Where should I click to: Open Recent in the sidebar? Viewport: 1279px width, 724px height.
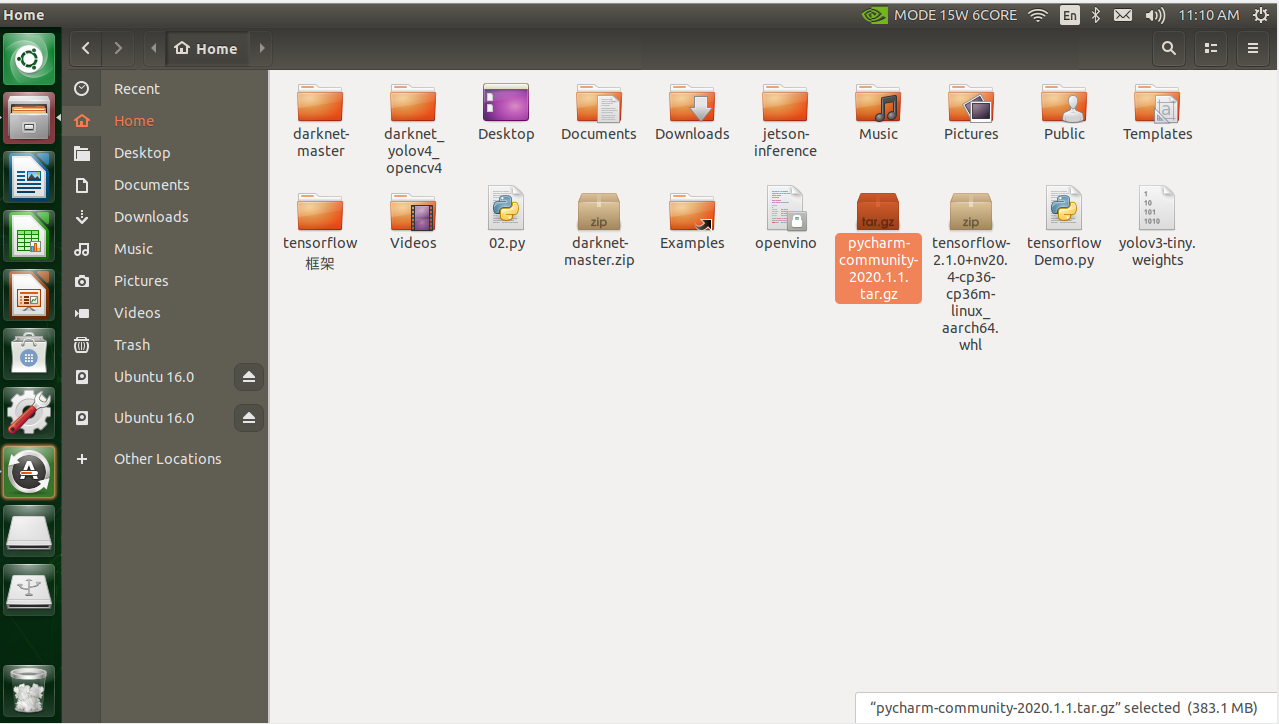165,89
